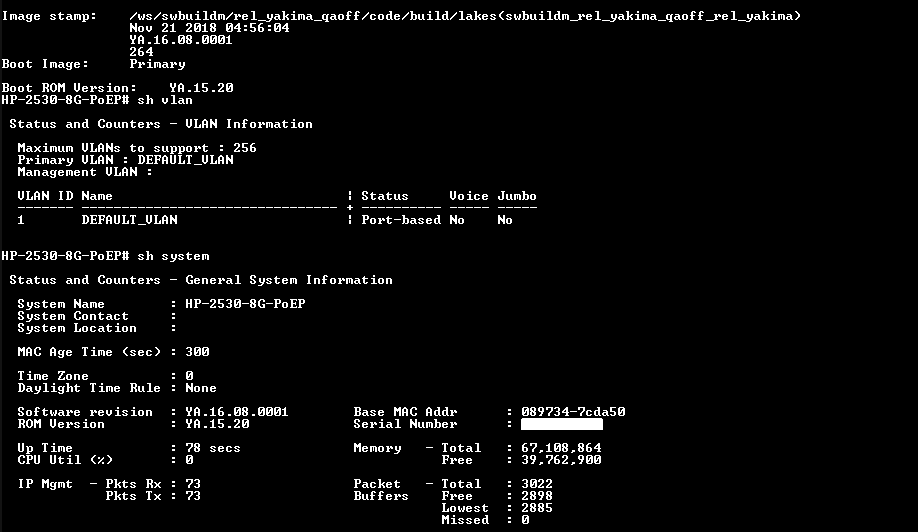The image size is (918, 532).
Task: Click the Packet Buffers Total value 3022
Action: [x=537, y=484]
